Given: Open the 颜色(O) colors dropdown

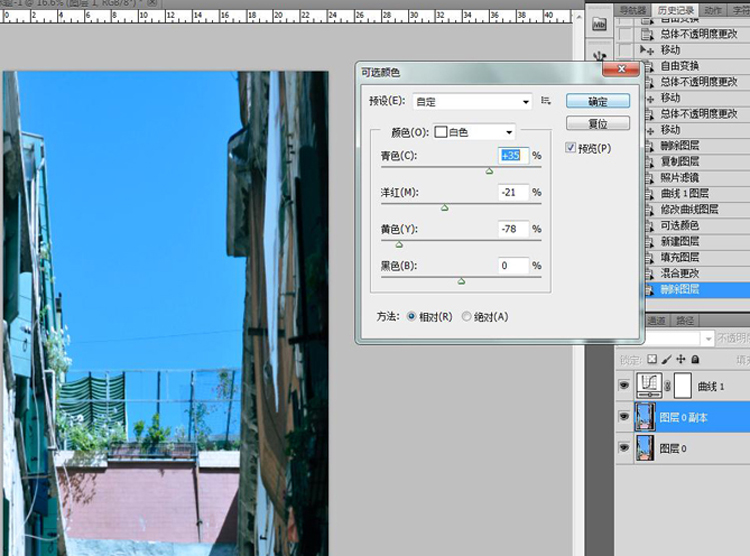Looking at the screenshot, I should tap(474, 132).
